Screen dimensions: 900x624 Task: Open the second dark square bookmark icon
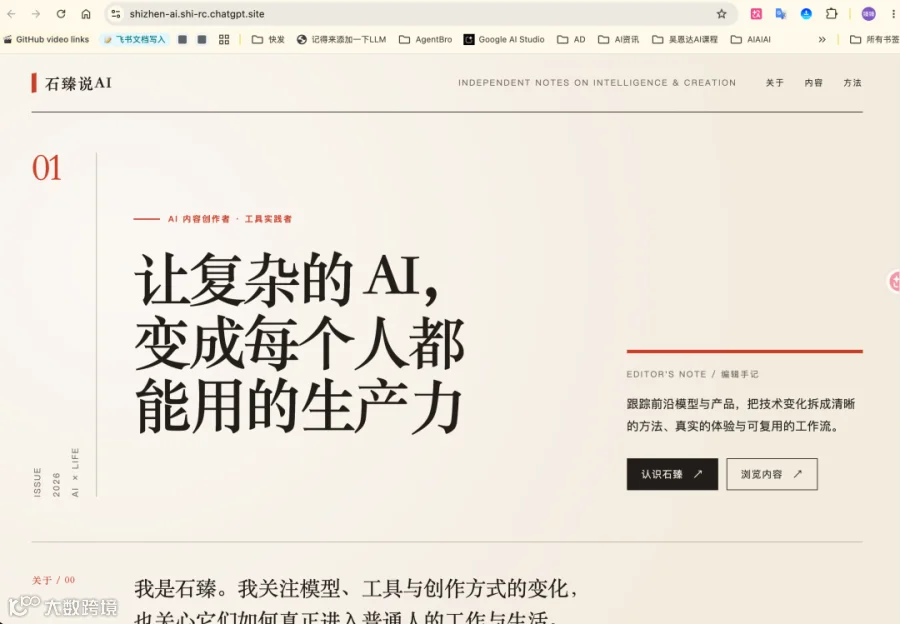(x=201, y=40)
